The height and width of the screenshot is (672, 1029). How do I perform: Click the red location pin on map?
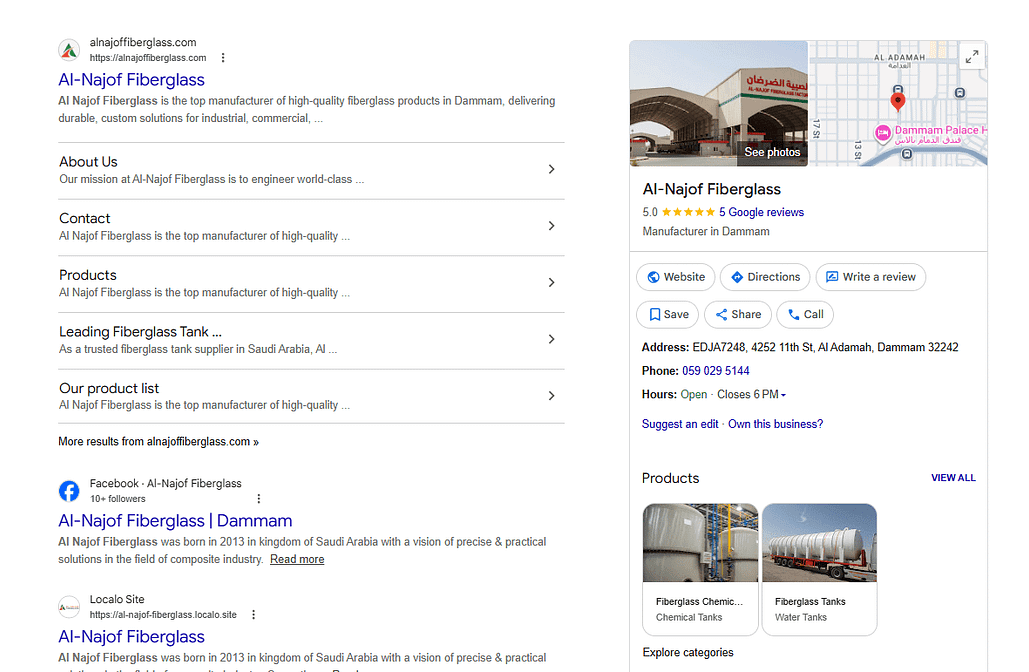[898, 101]
